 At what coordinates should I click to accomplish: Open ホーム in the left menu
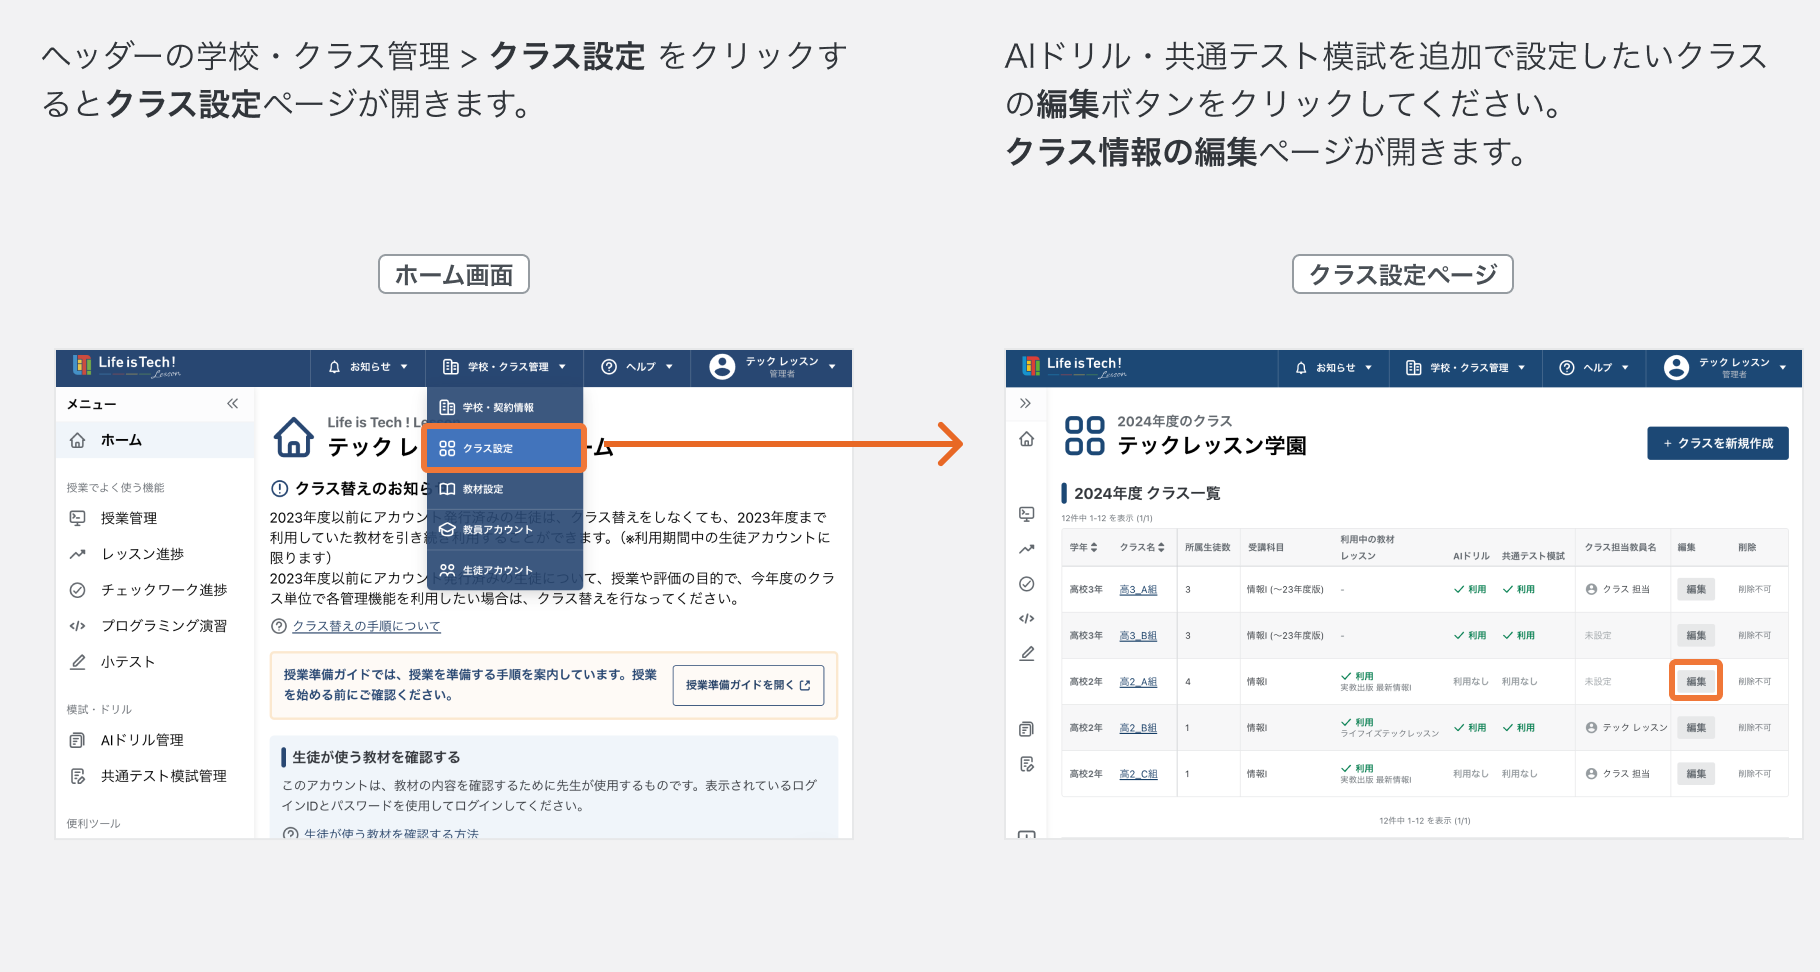pos(156,440)
